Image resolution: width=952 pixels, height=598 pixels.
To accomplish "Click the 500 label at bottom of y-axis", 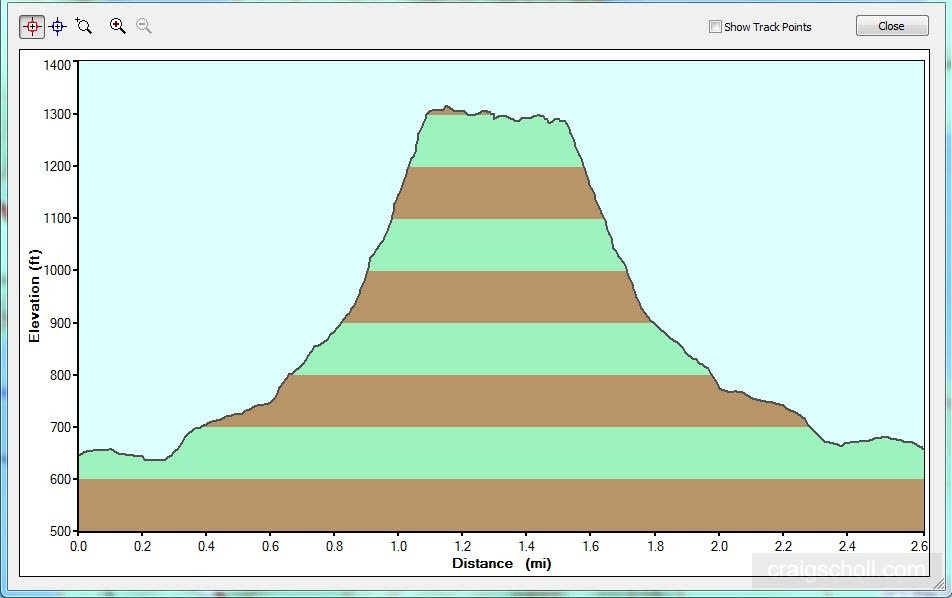I will [x=59, y=529].
